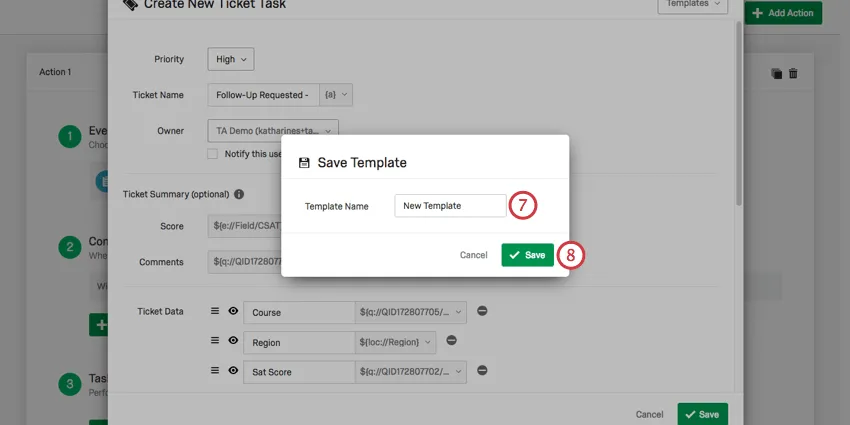Click the duplicate action icon for Action 1

point(776,73)
